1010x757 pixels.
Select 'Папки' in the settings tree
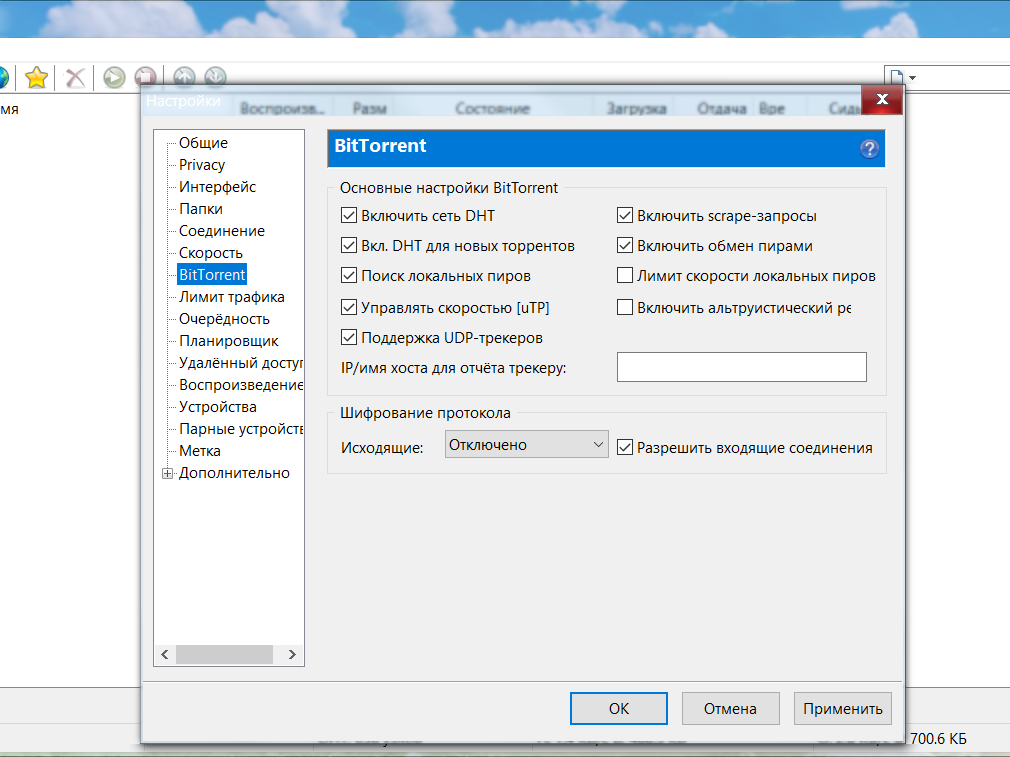tap(200, 209)
